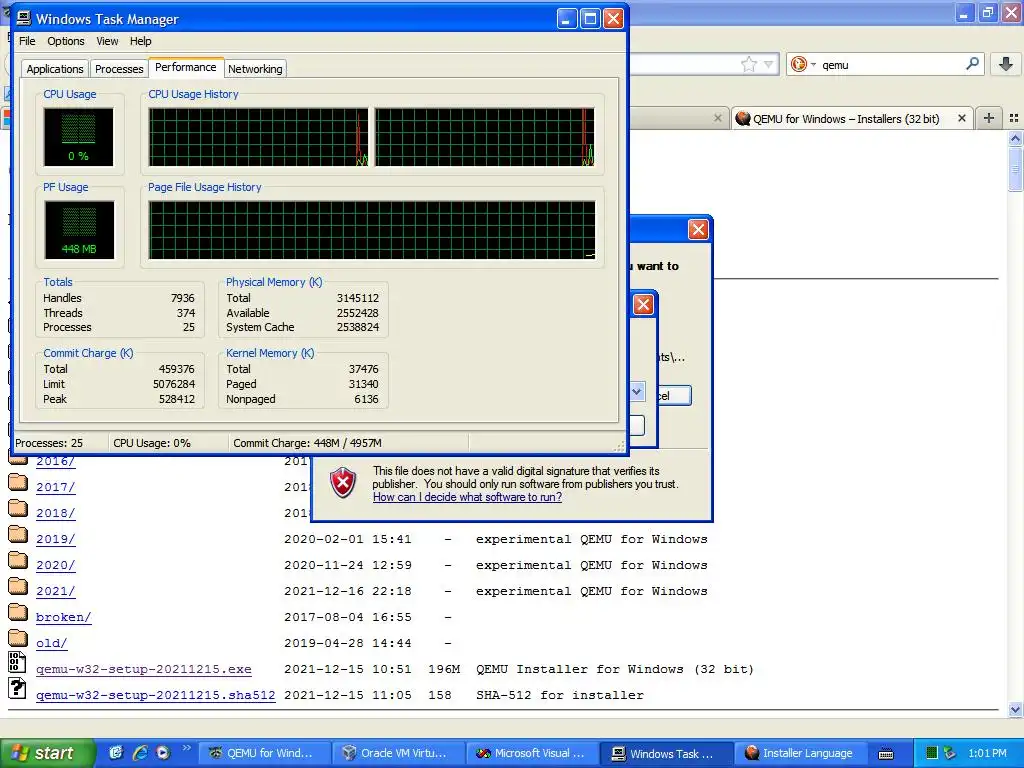
Task: Click the folder icon beside 2019/
Action: tap(18, 535)
